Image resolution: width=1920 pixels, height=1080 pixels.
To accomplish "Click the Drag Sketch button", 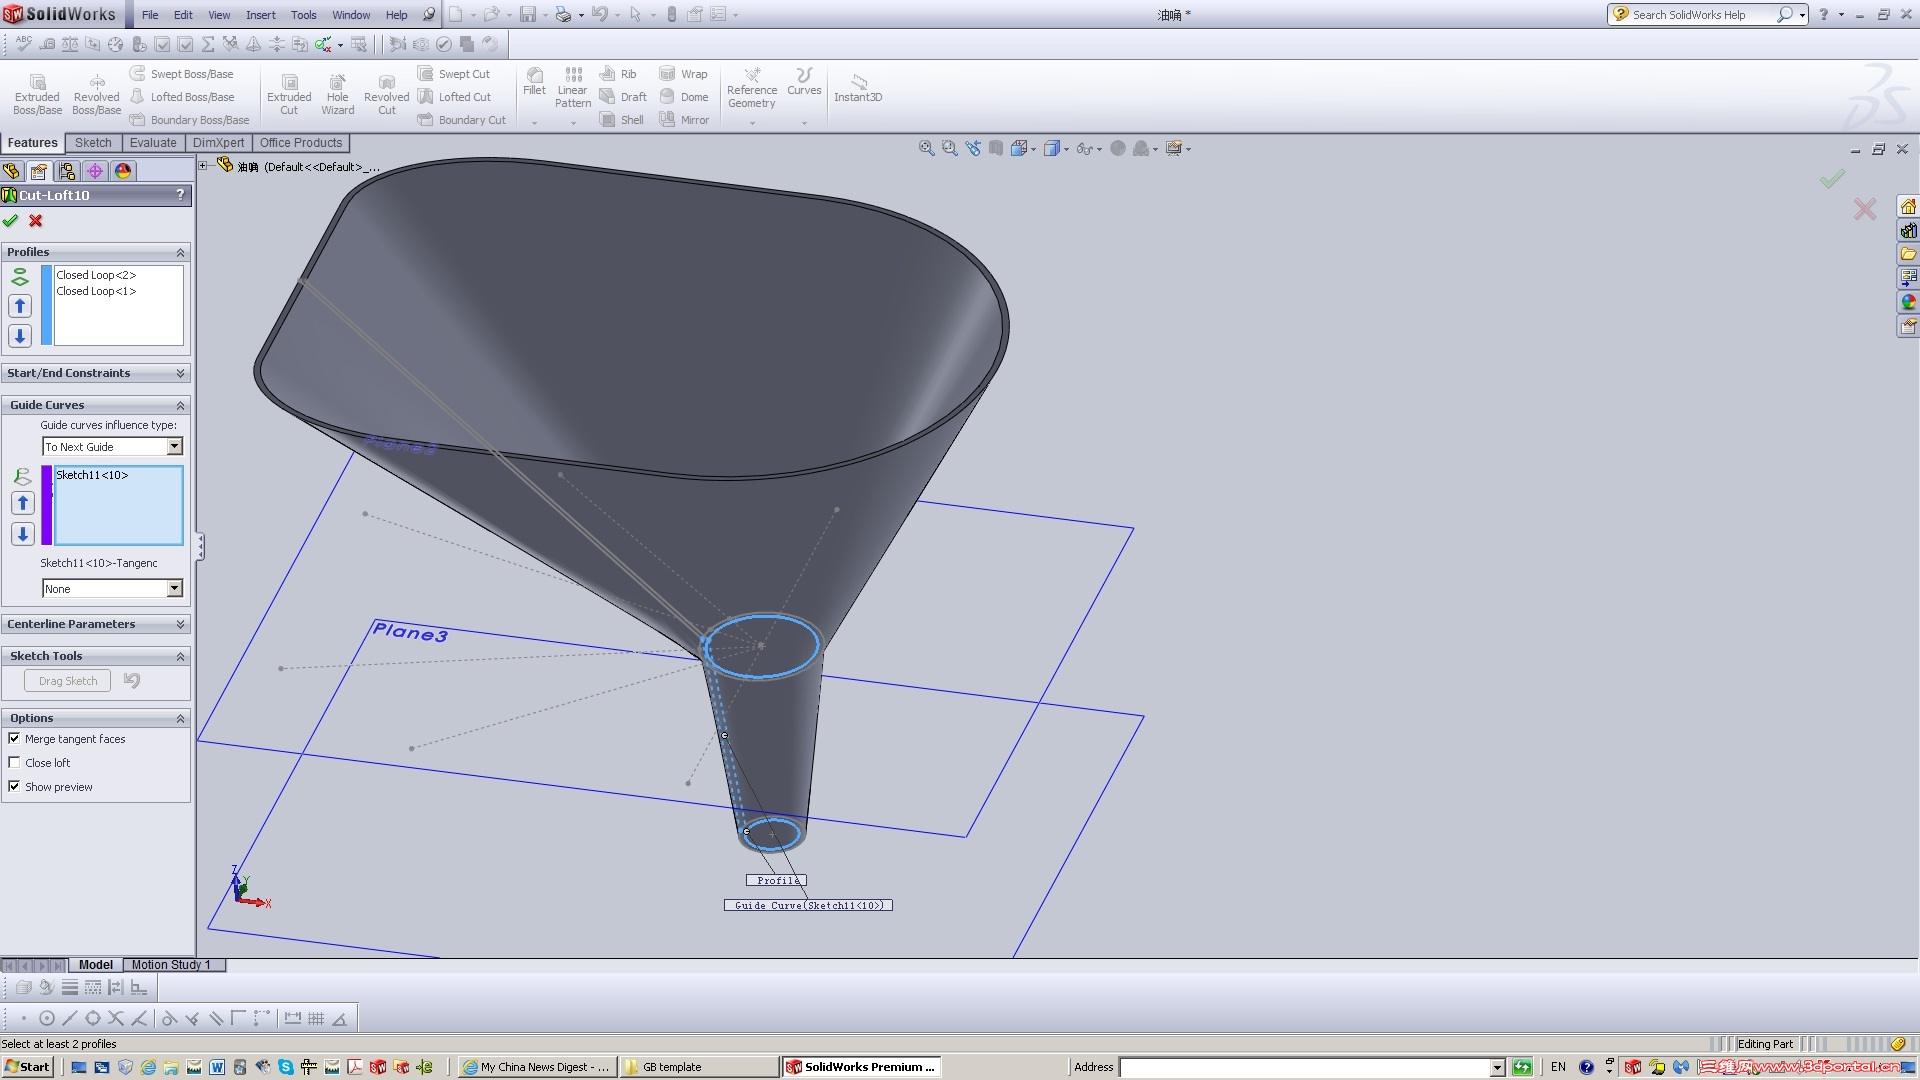I will click(x=67, y=681).
